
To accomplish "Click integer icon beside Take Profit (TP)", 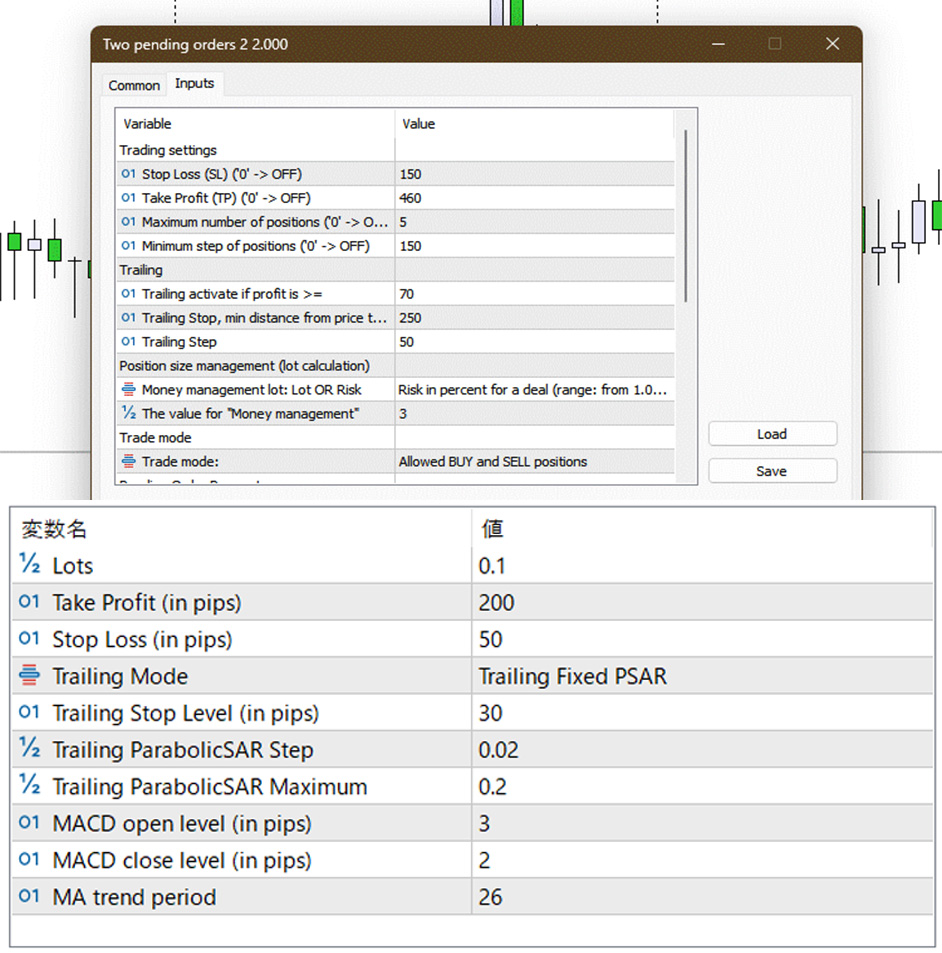I will point(128,198).
